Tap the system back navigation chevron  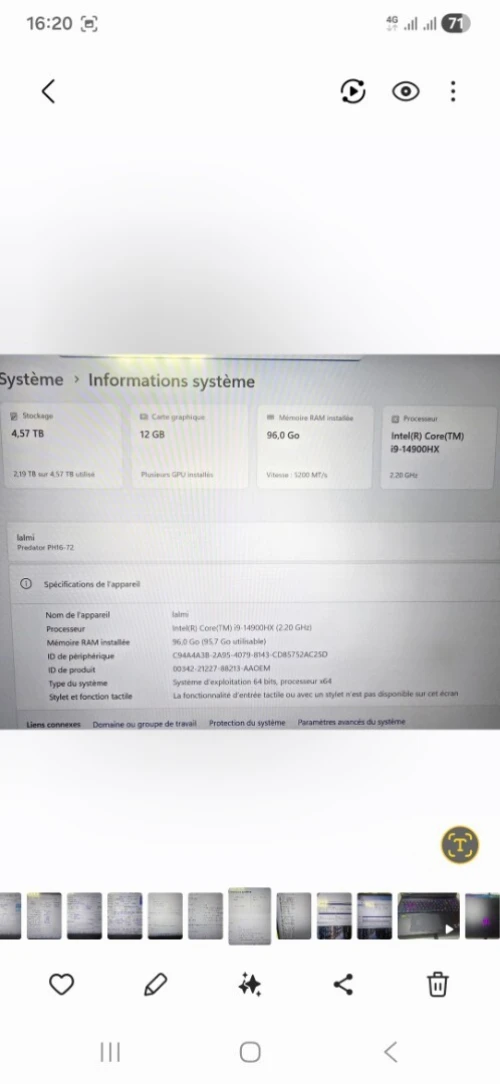[x=390, y=1052]
